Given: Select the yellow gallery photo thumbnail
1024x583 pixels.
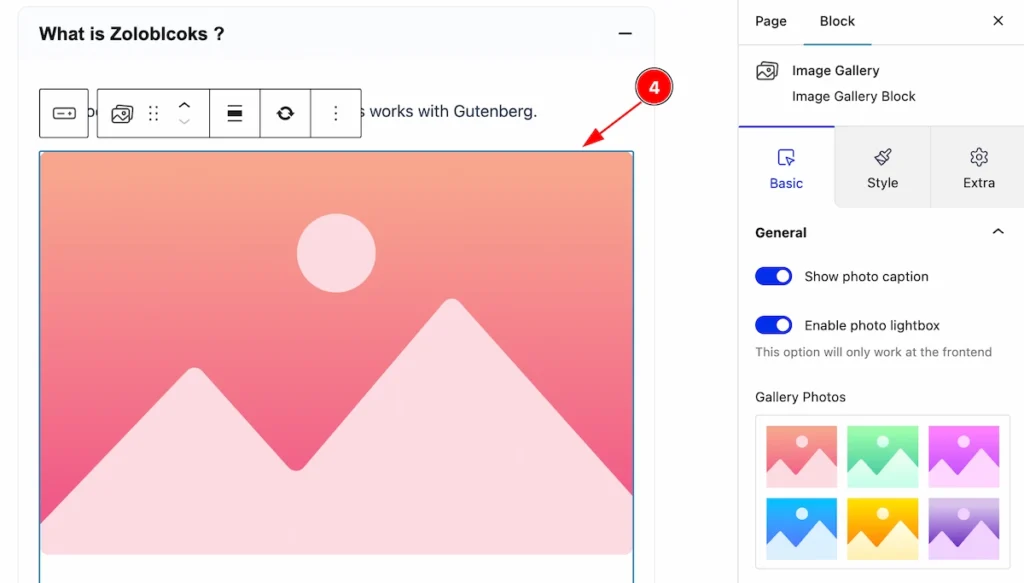Looking at the screenshot, I should (x=882, y=529).
